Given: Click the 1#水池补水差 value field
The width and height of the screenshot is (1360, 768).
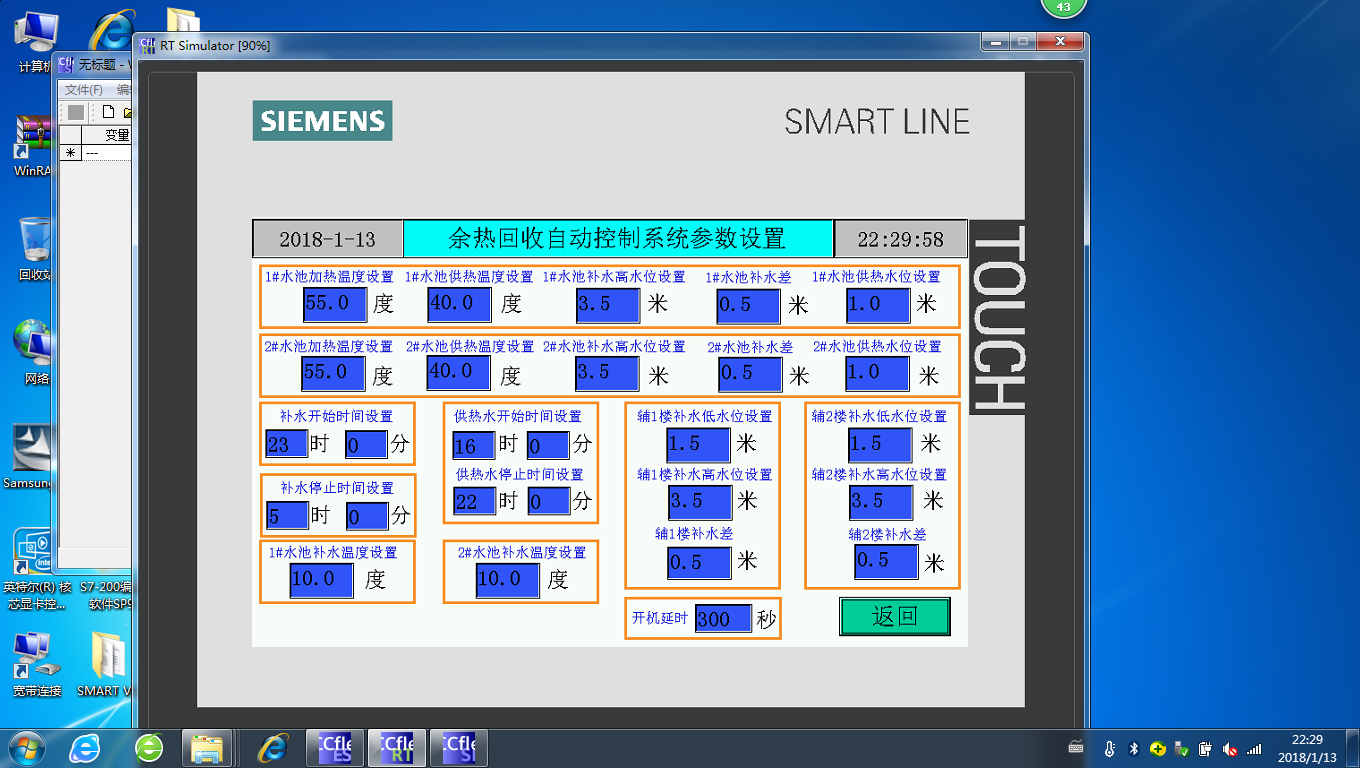Looking at the screenshot, I should 748,305.
